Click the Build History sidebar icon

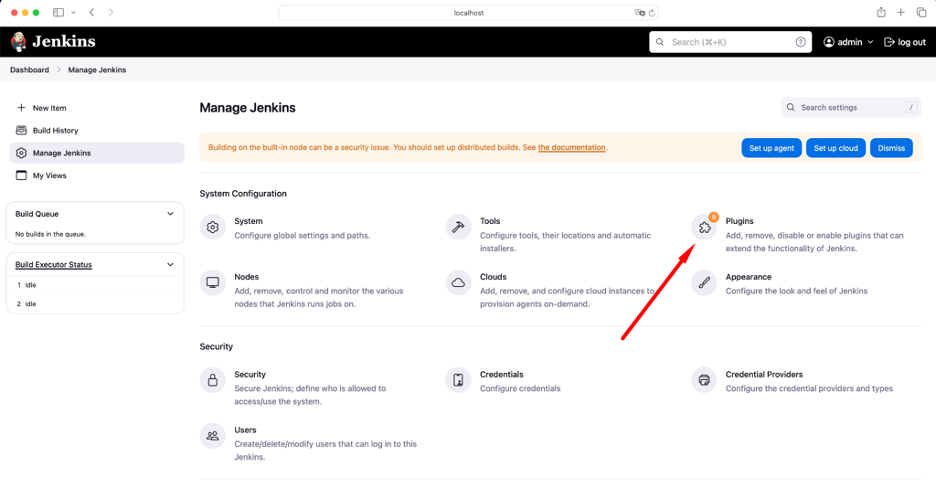pyautogui.click(x=21, y=130)
